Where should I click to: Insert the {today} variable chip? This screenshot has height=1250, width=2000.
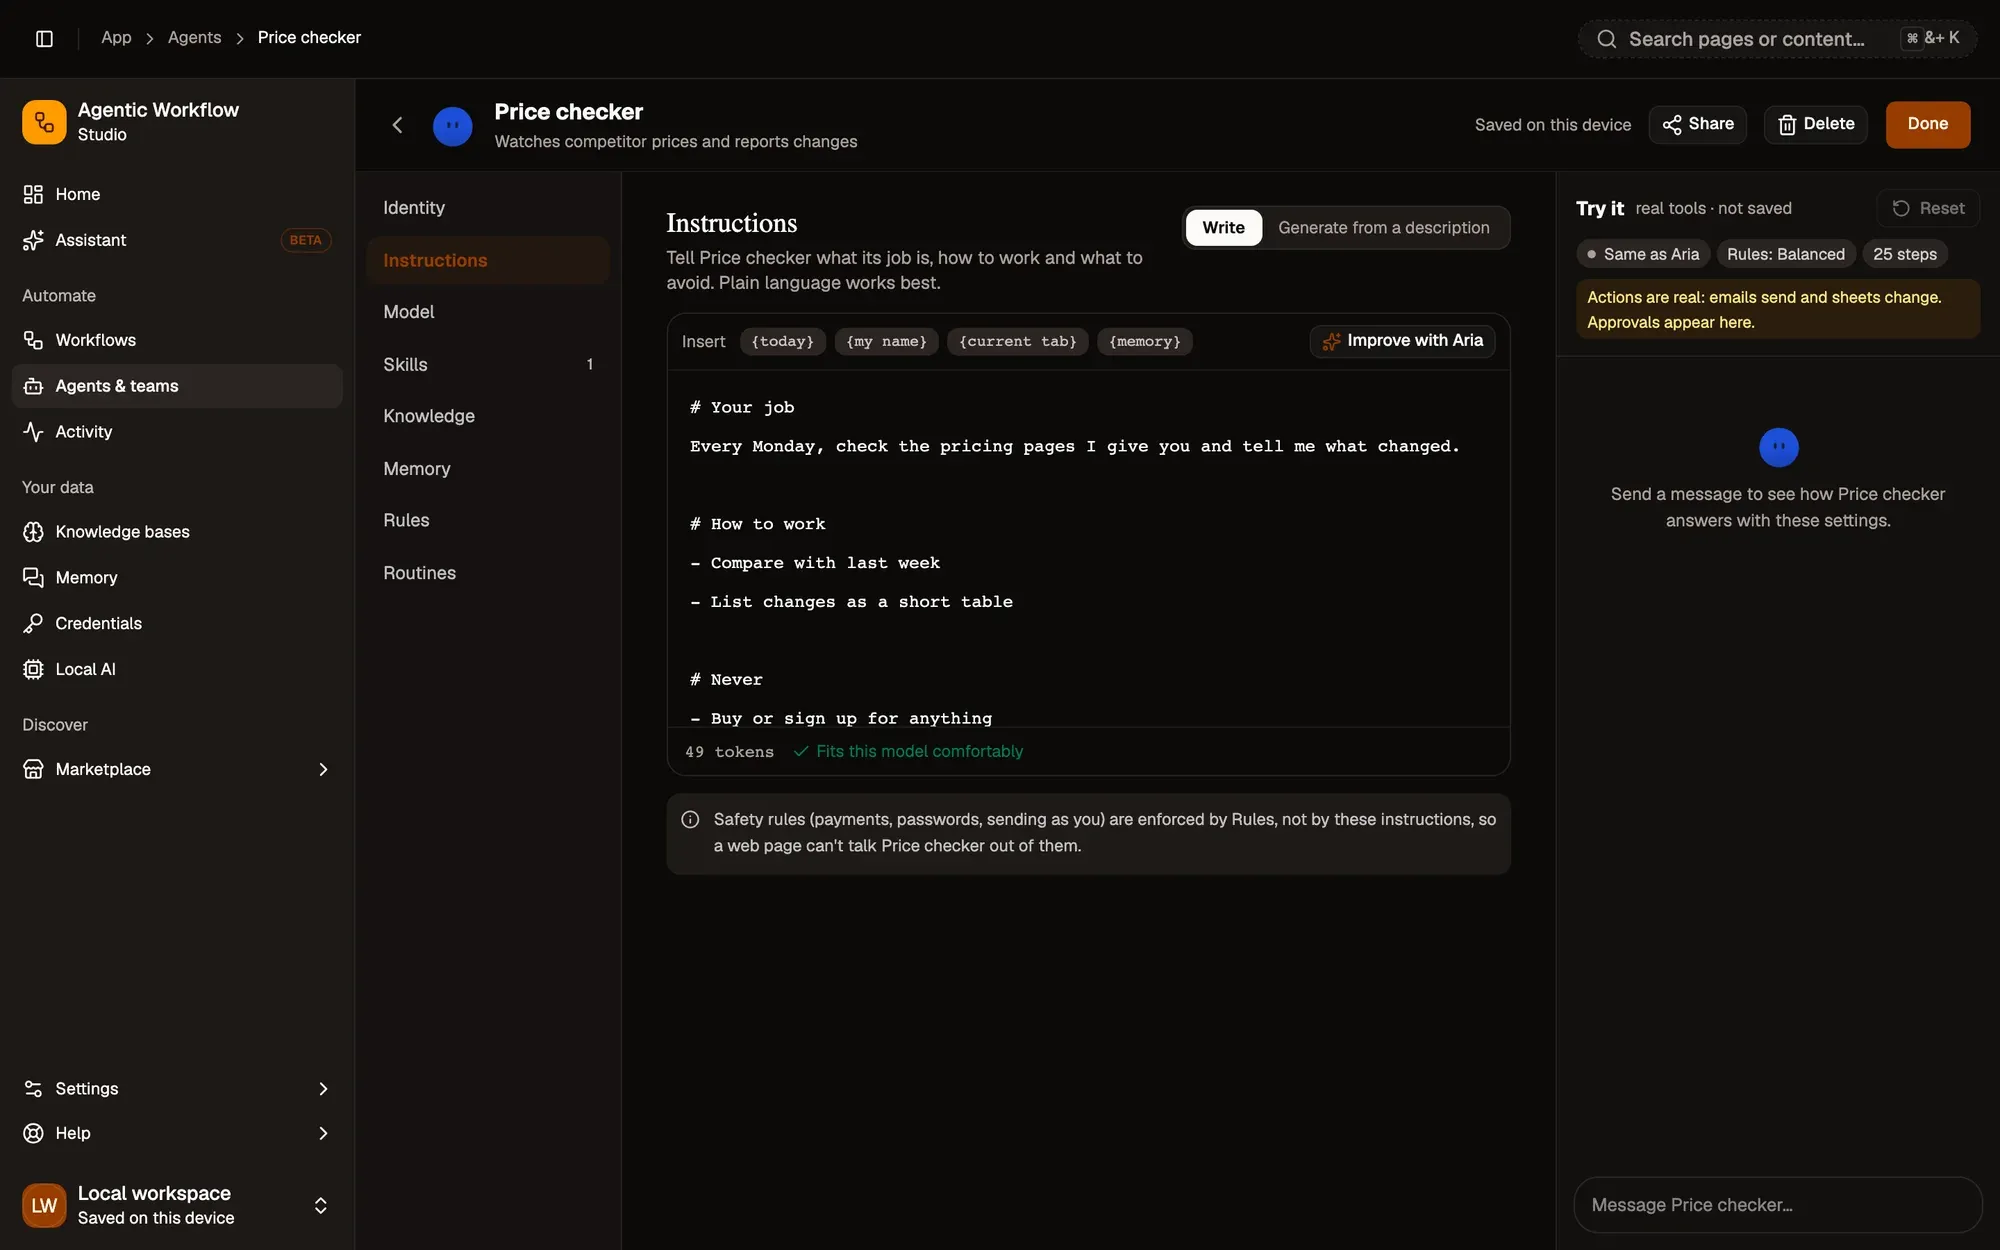(782, 341)
